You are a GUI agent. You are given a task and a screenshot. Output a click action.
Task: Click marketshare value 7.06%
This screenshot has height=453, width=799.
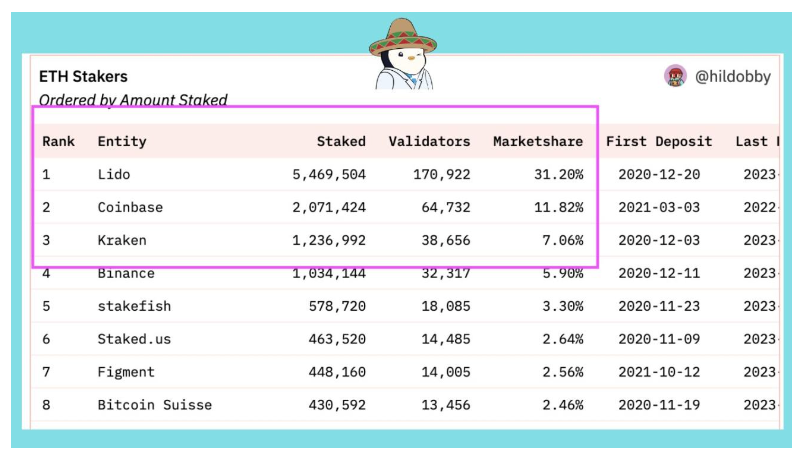point(563,240)
